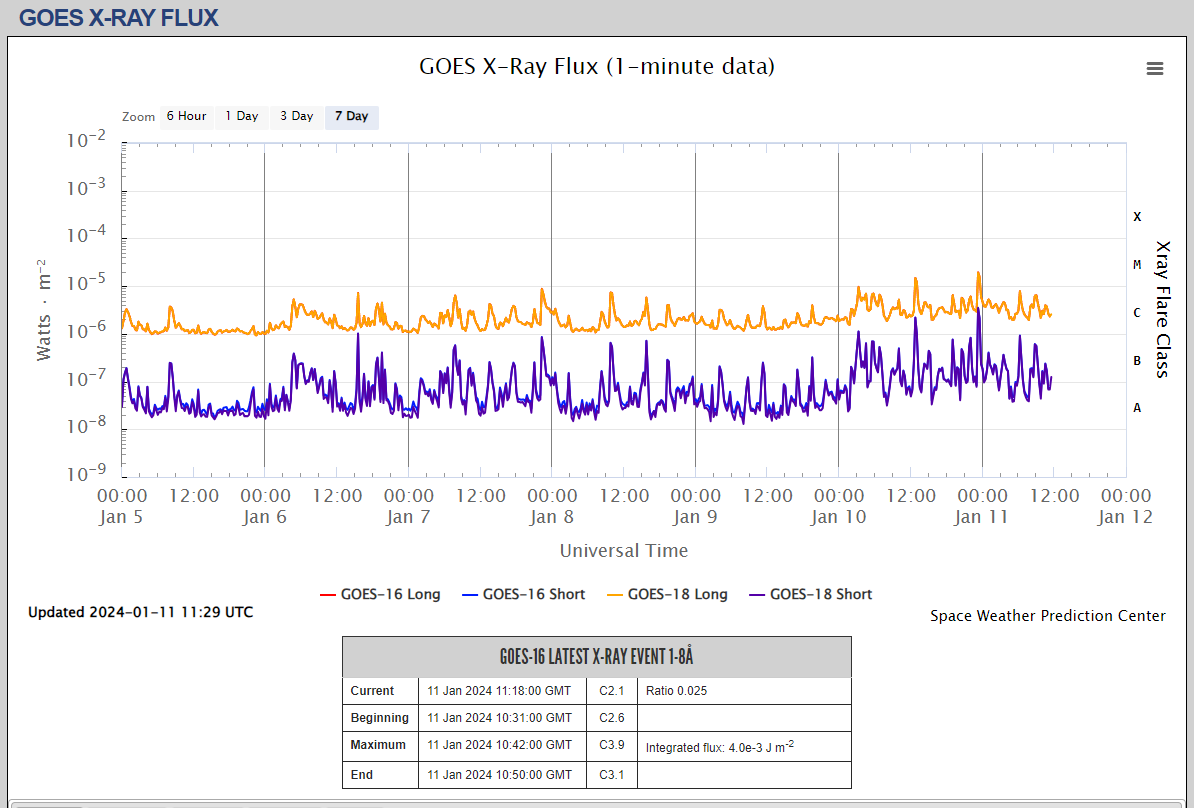Select the 6 Hour zoom range
The image size is (1194, 808).
[186, 117]
